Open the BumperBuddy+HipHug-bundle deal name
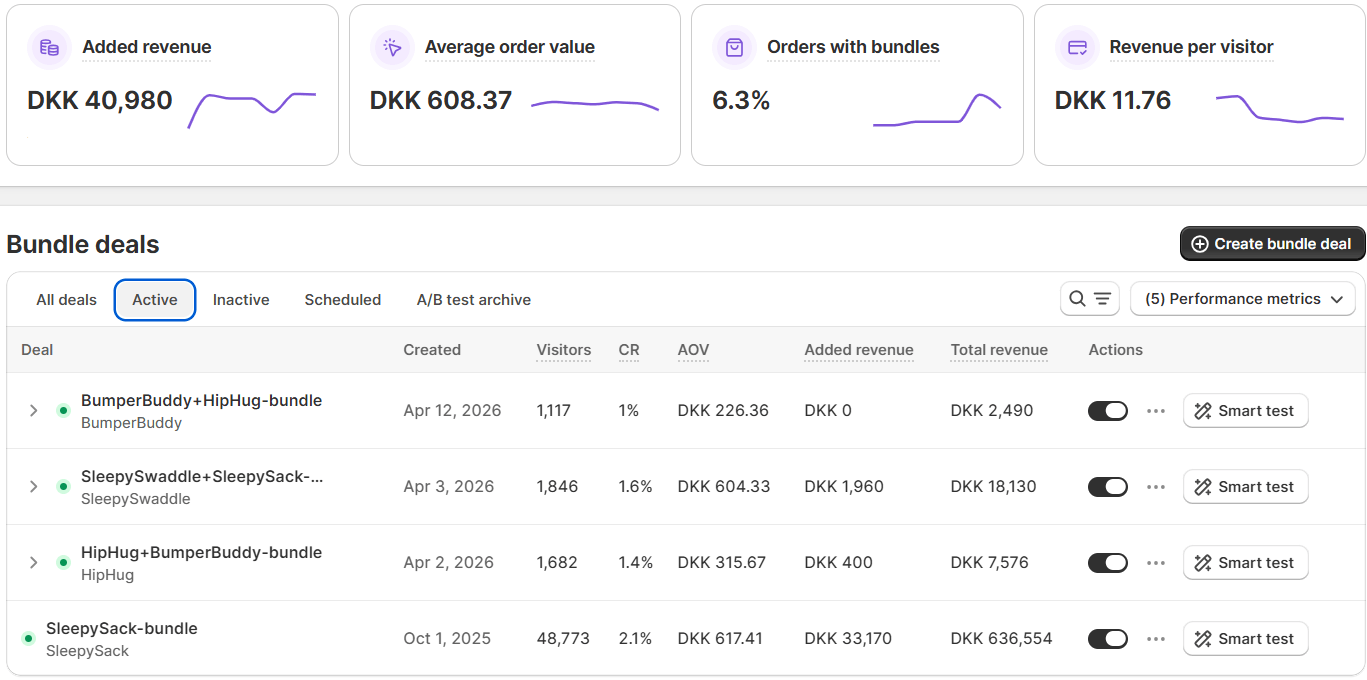The height and width of the screenshot is (680, 1367). tap(201, 401)
